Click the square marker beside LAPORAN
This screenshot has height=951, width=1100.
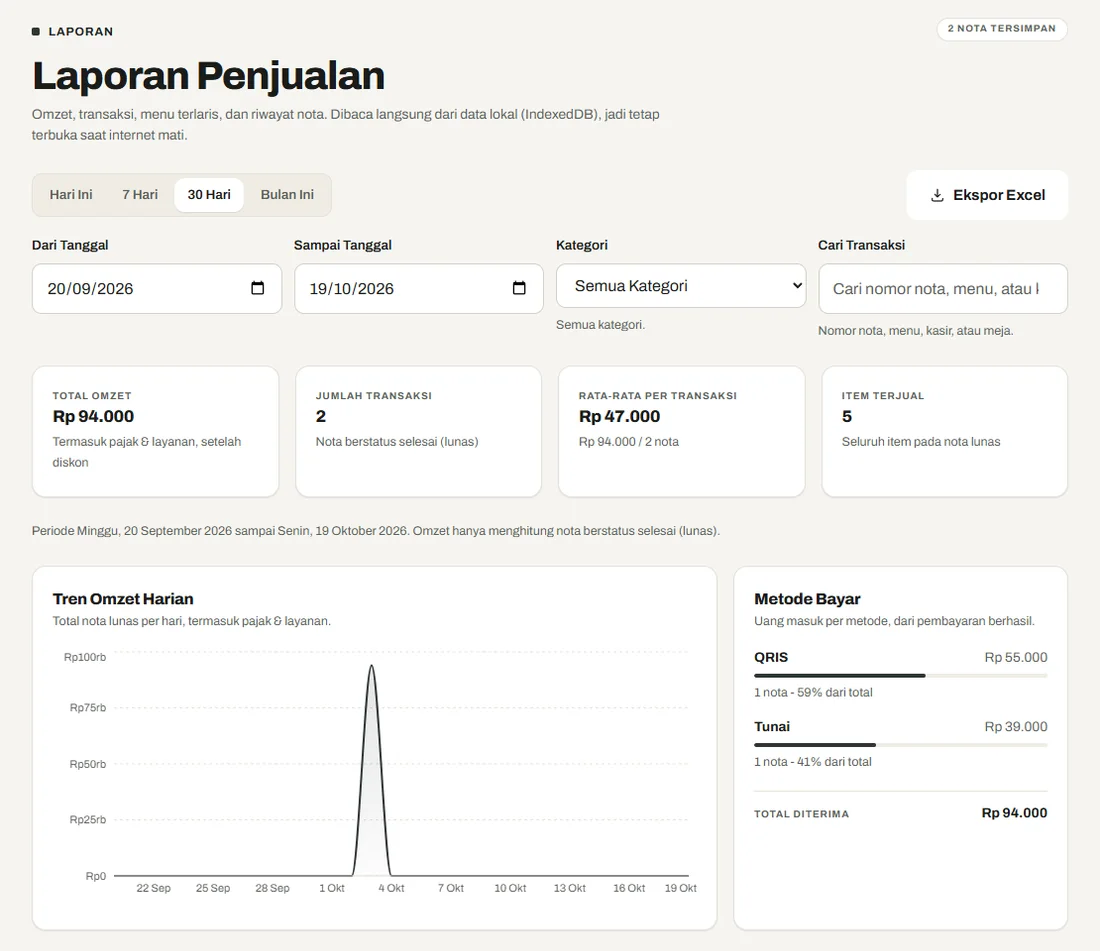pyautogui.click(x=36, y=32)
